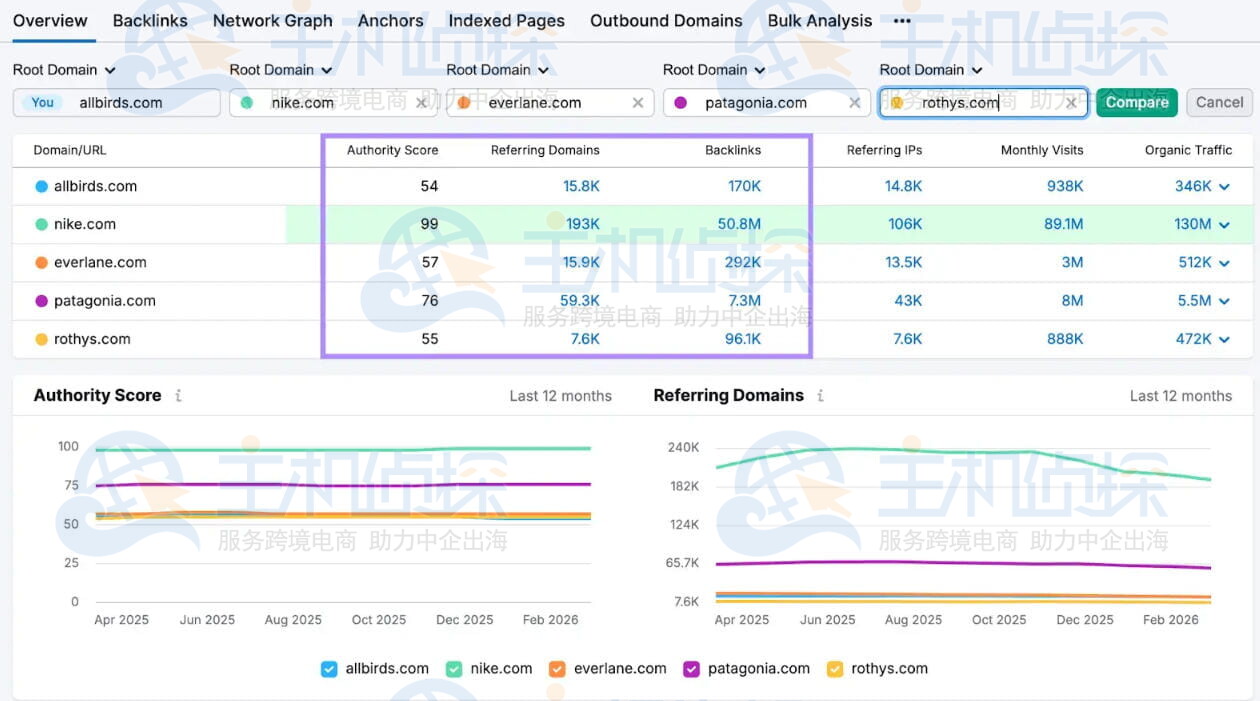
Task: Open the info icon beside Referring Domains chart
Action: pos(820,396)
